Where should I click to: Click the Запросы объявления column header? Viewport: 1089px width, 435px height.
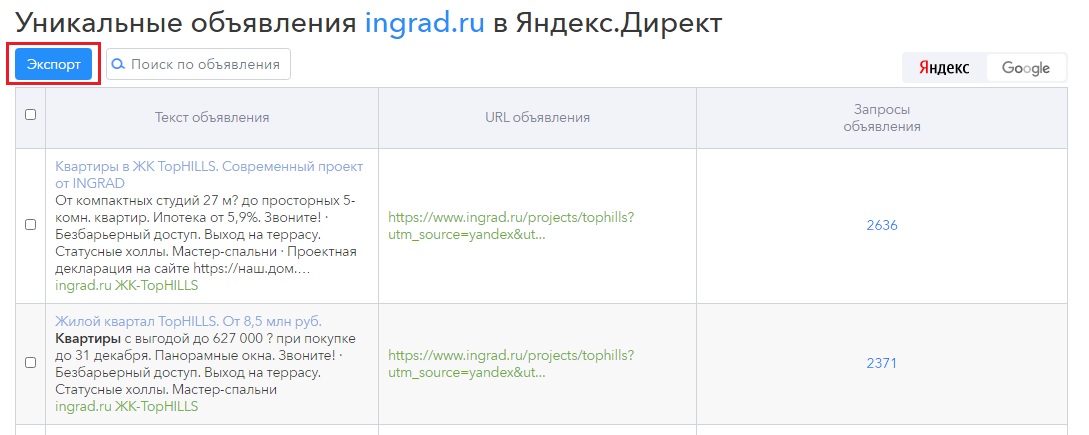click(882, 118)
